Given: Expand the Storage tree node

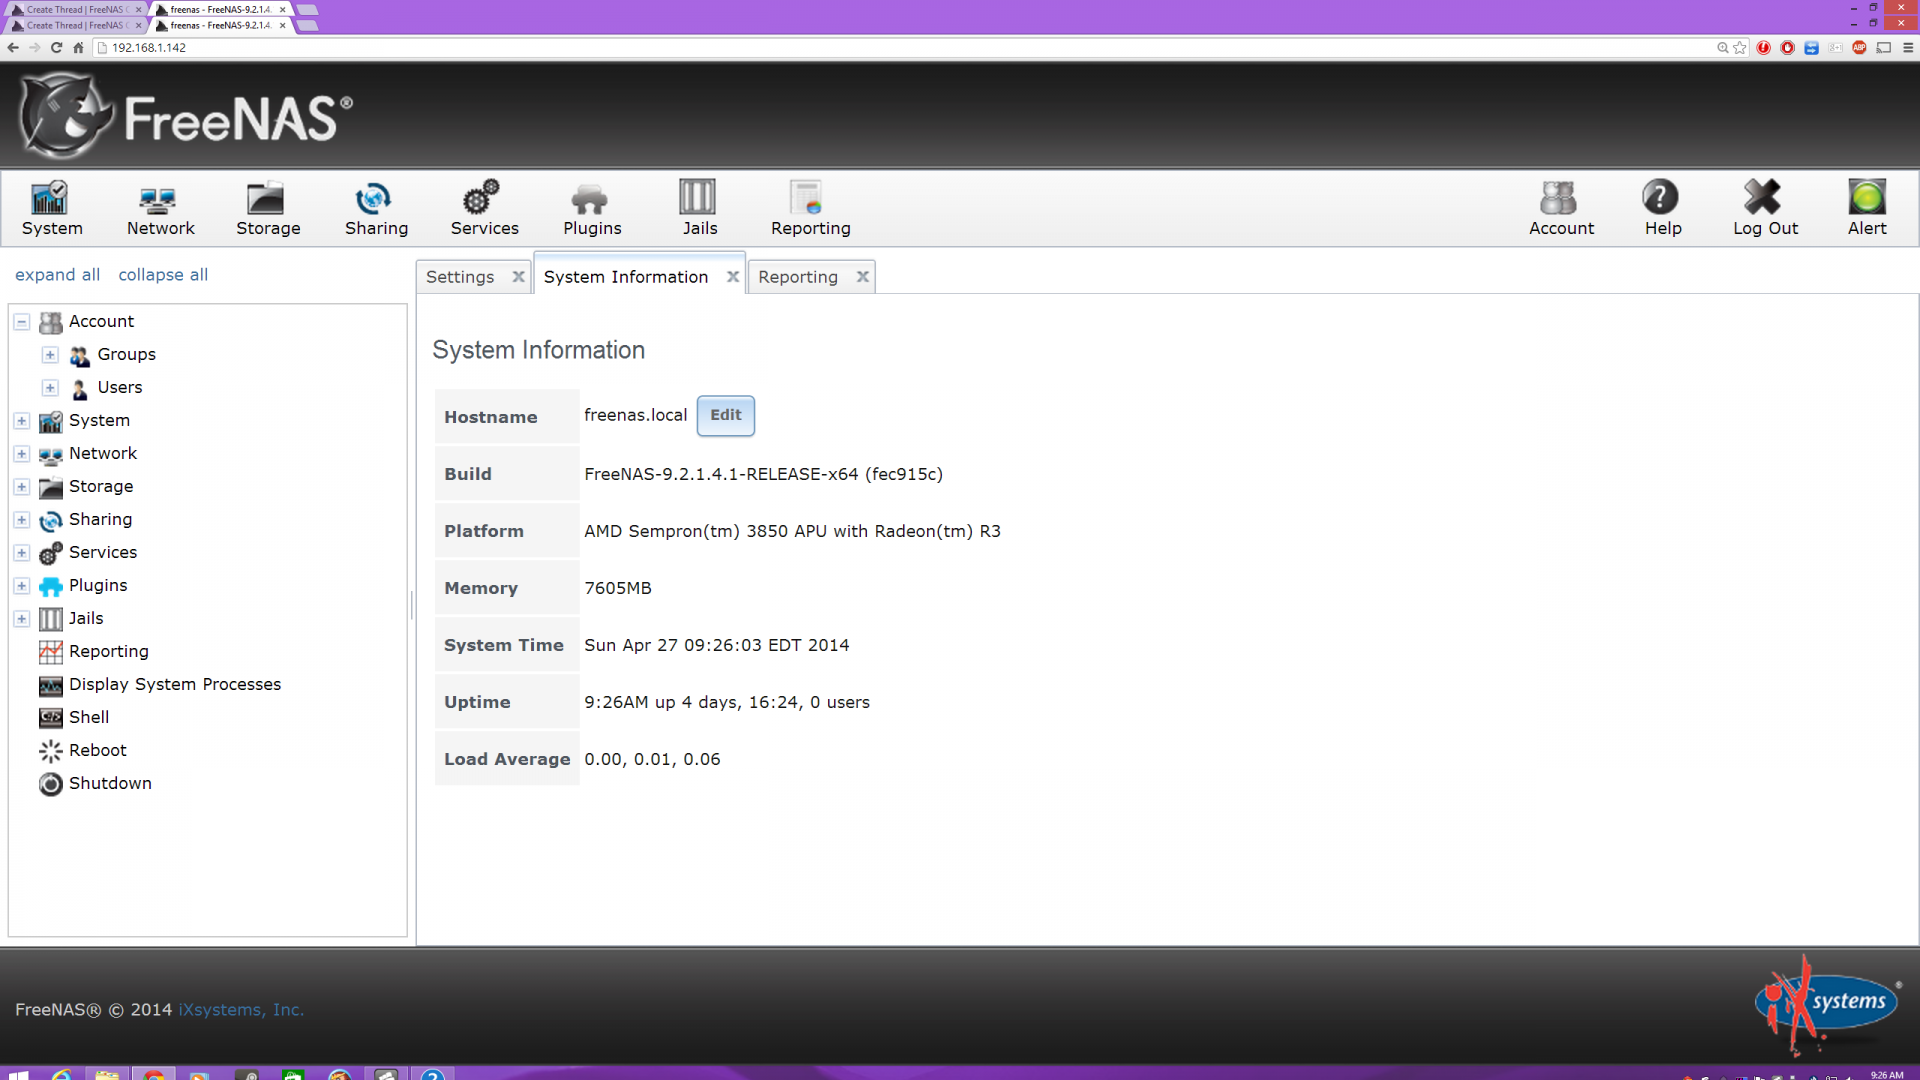Looking at the screenshot, I should 22,487.
